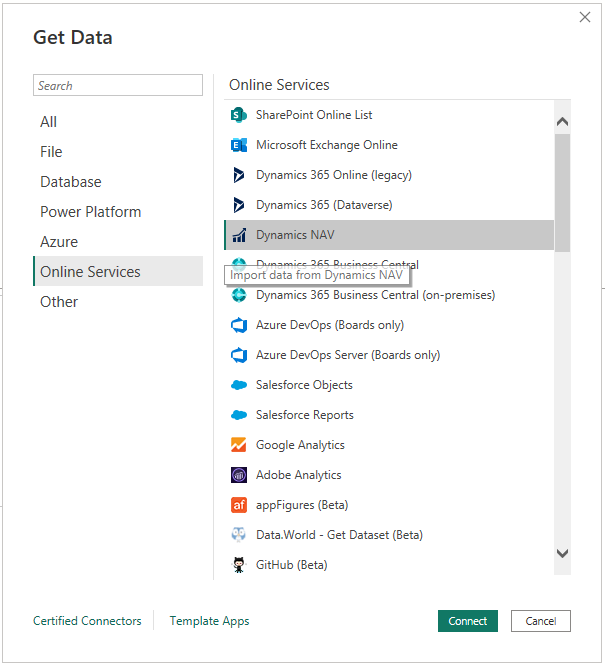
Task: Click the appFigures 'af' icon
Action: pyautogui.click(x=239, y=505)
